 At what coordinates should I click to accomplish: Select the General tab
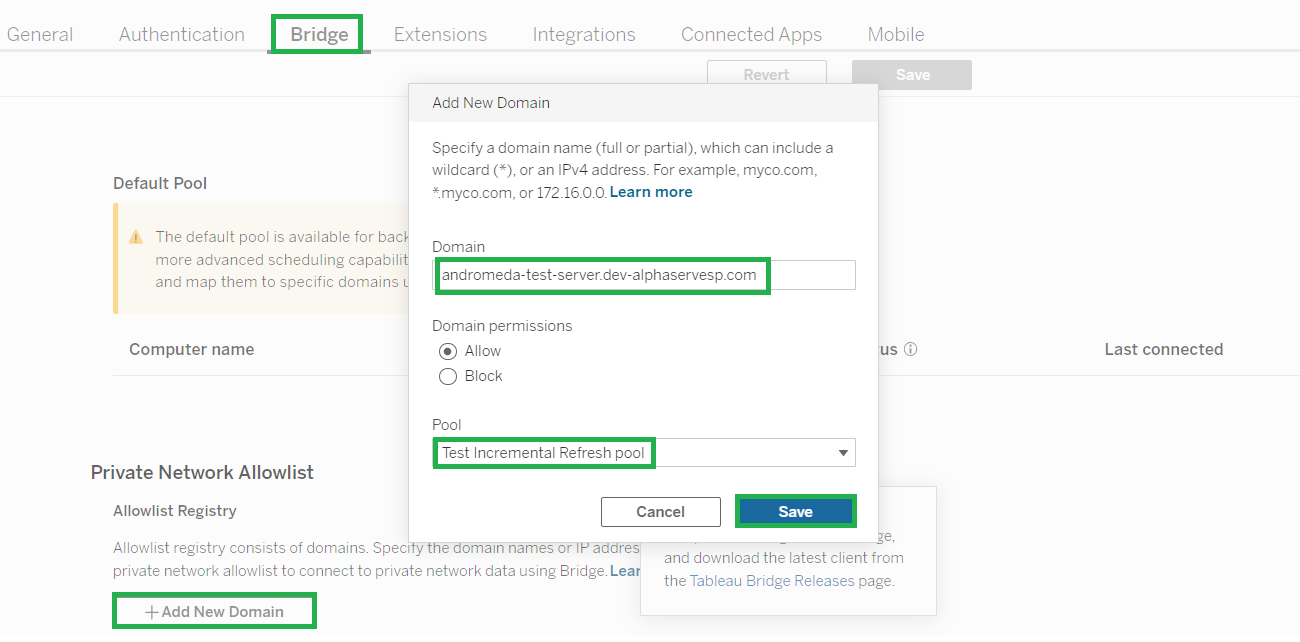point(39,33)
